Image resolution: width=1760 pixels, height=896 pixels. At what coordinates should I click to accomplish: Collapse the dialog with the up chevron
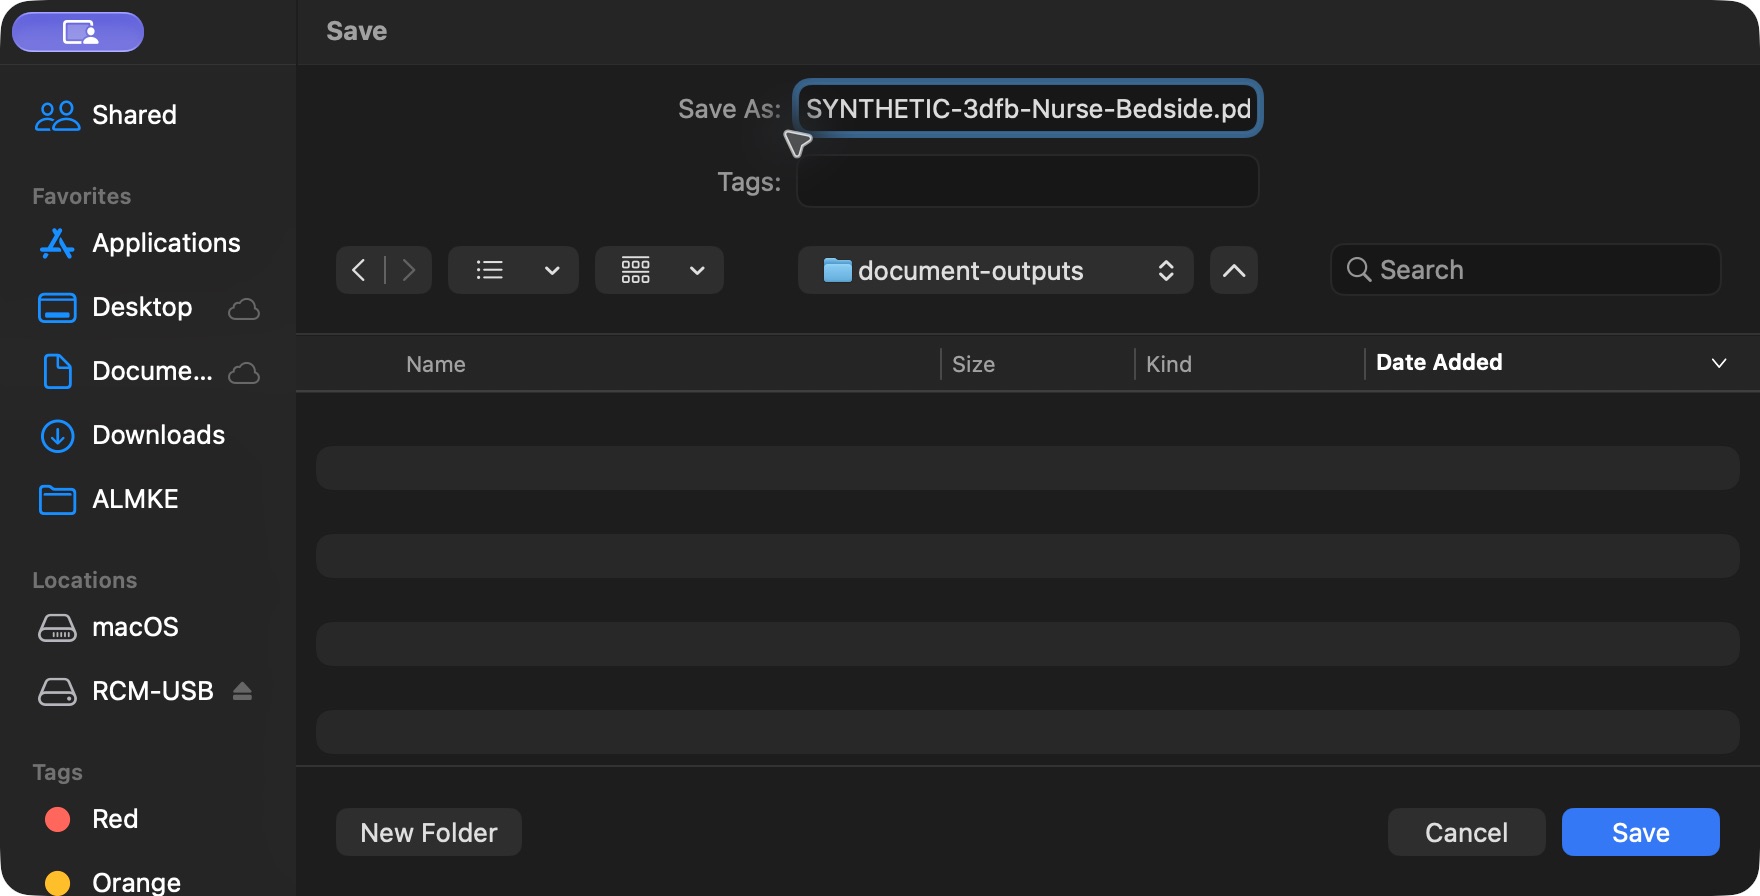click(x=1234, y=270)
